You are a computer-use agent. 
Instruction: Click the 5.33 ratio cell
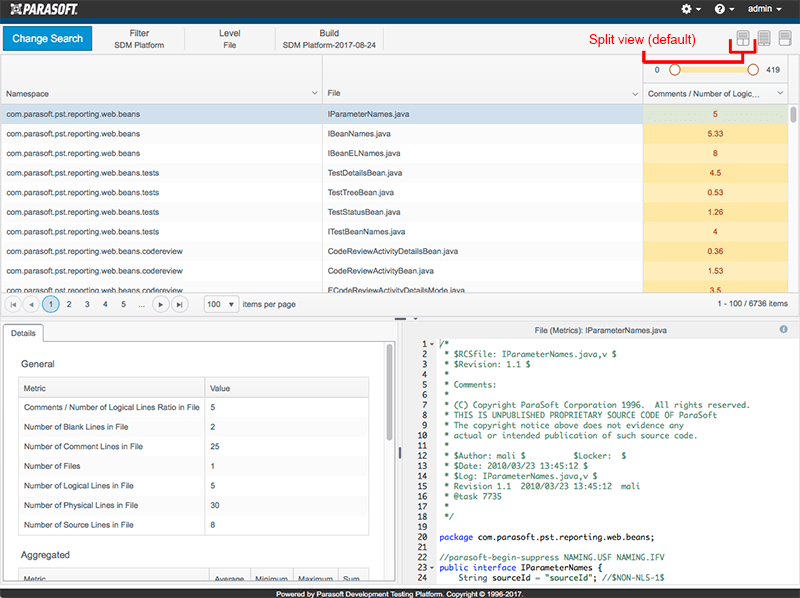tap(715, 134)
